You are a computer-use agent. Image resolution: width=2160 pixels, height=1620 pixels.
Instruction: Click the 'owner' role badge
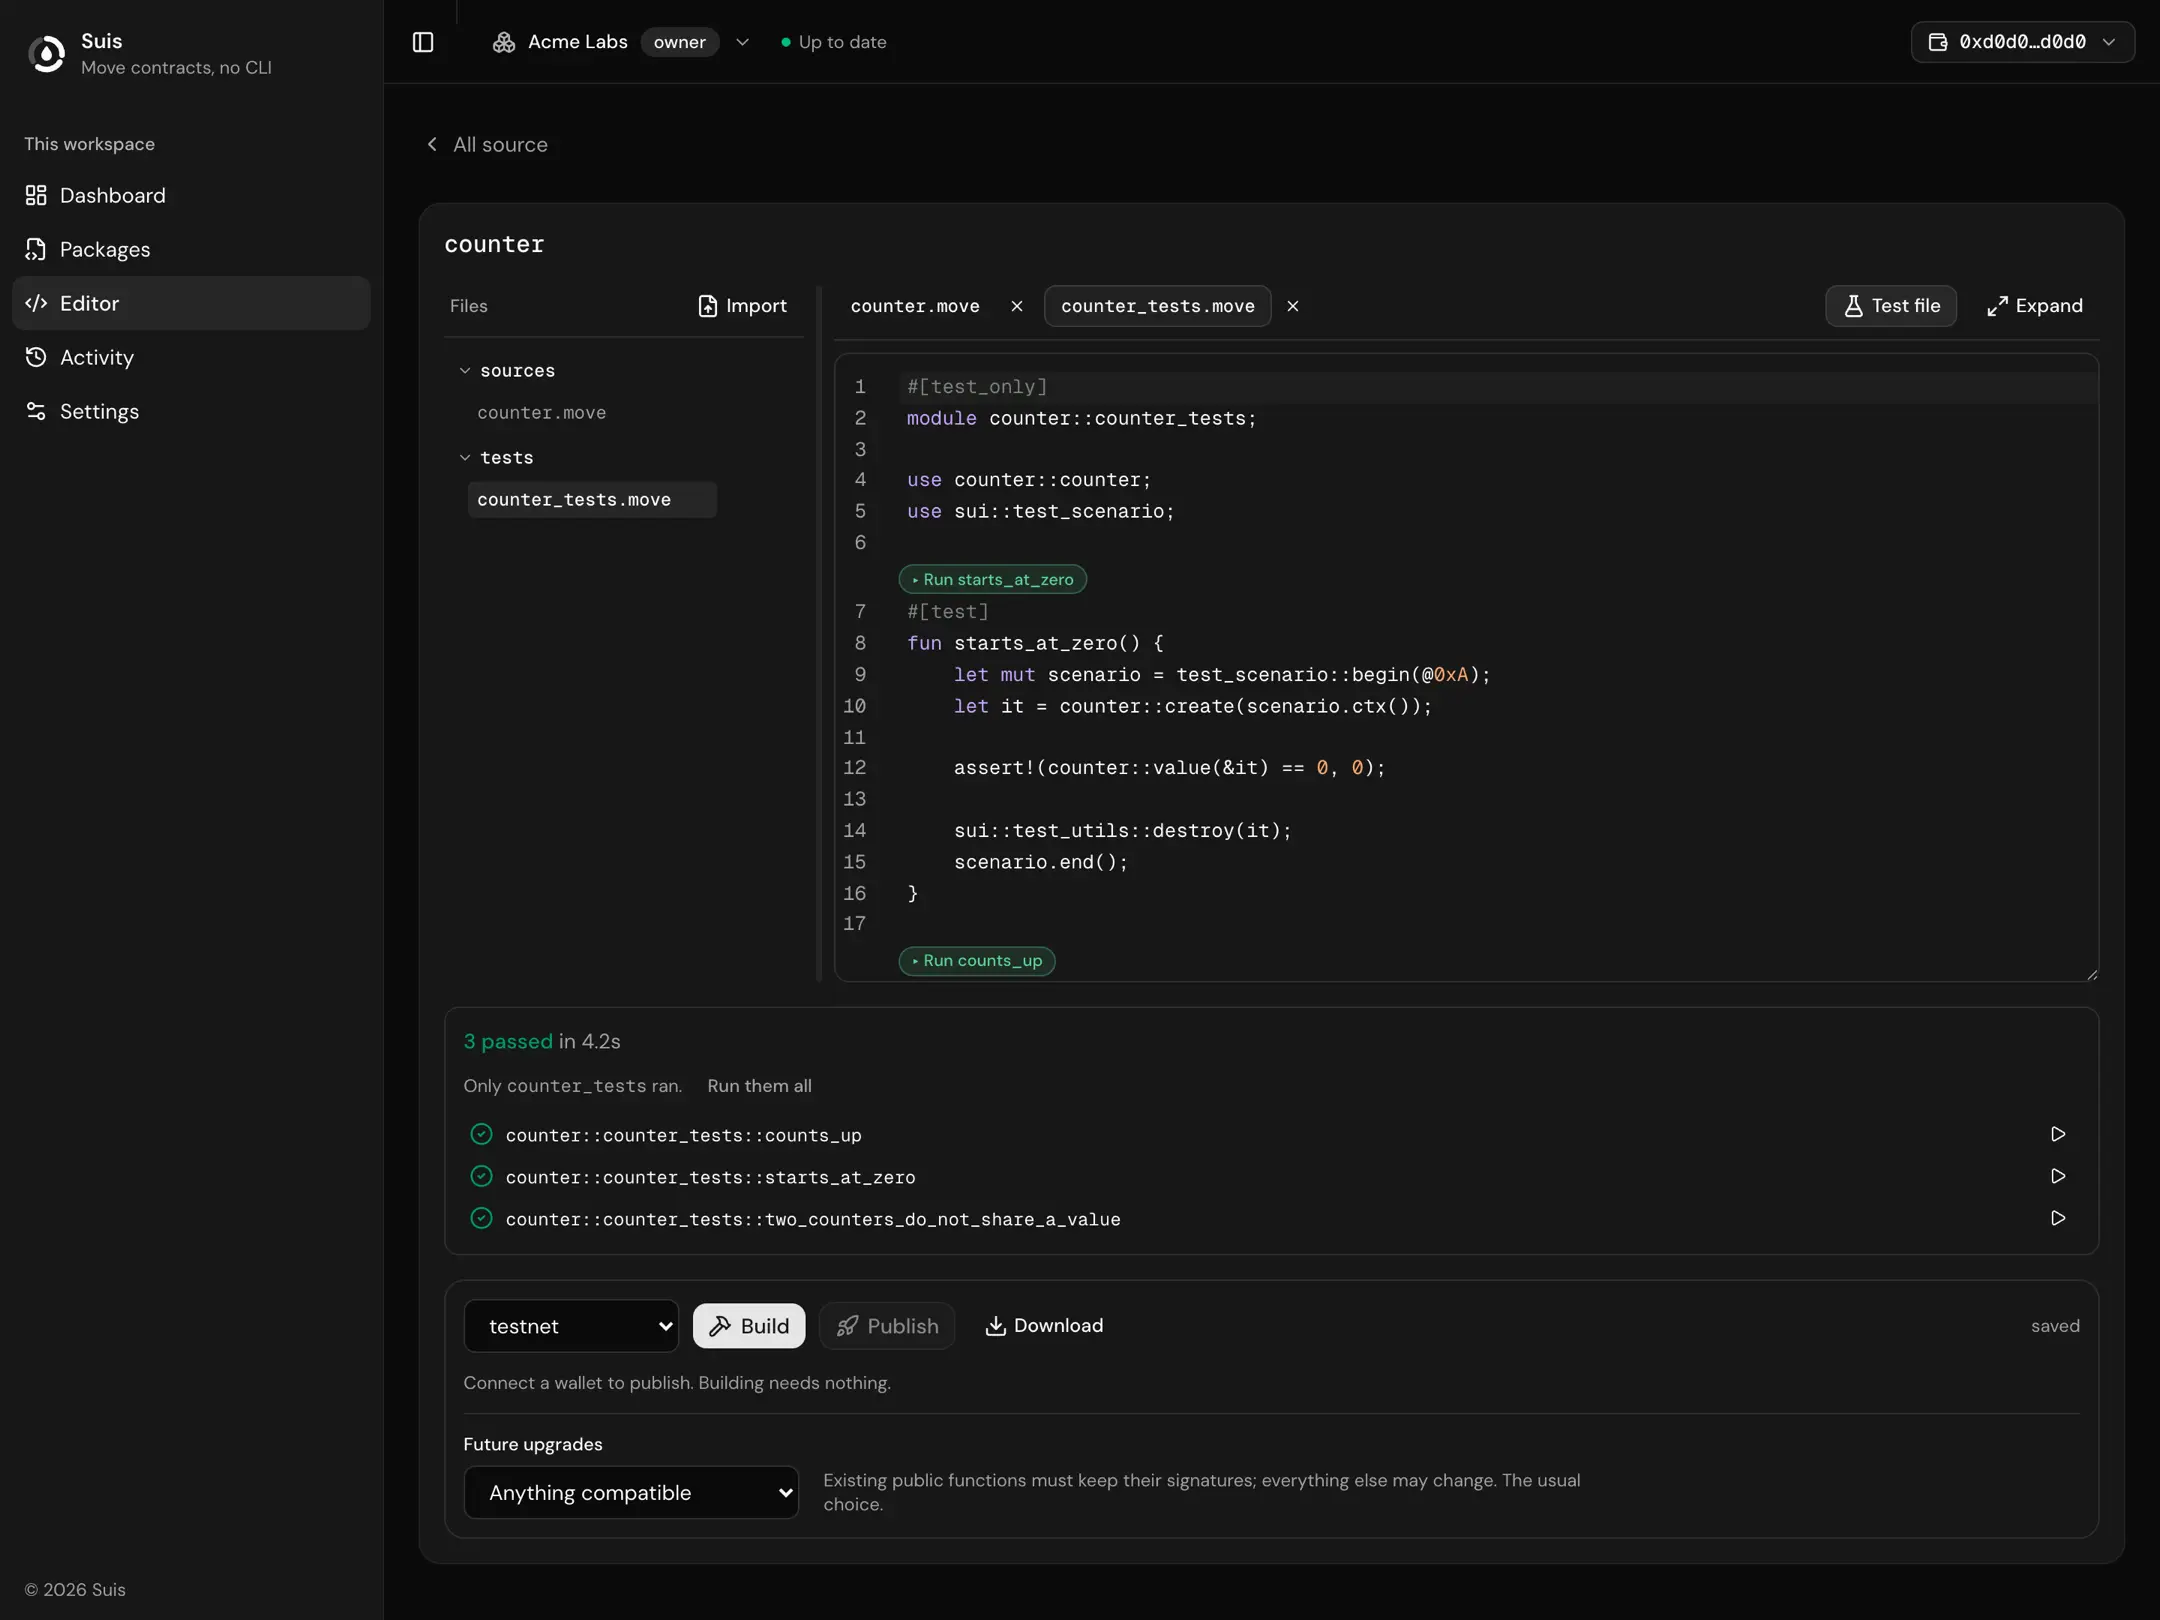coord(680,42)
